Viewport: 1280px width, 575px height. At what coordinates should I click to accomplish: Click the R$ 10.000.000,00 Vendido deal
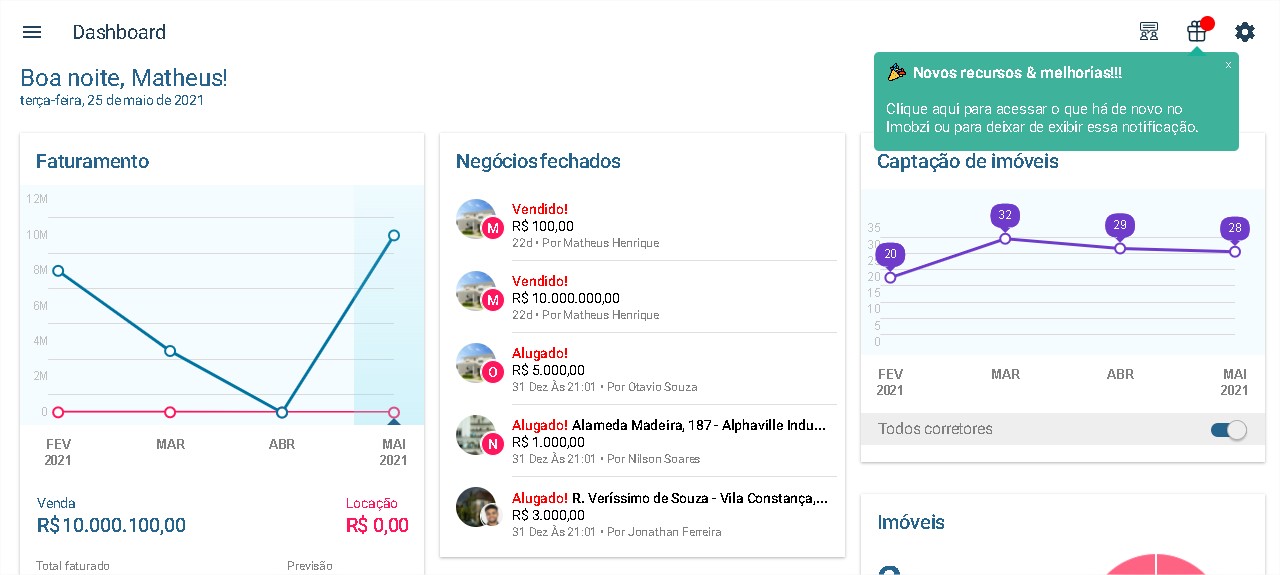645,297
